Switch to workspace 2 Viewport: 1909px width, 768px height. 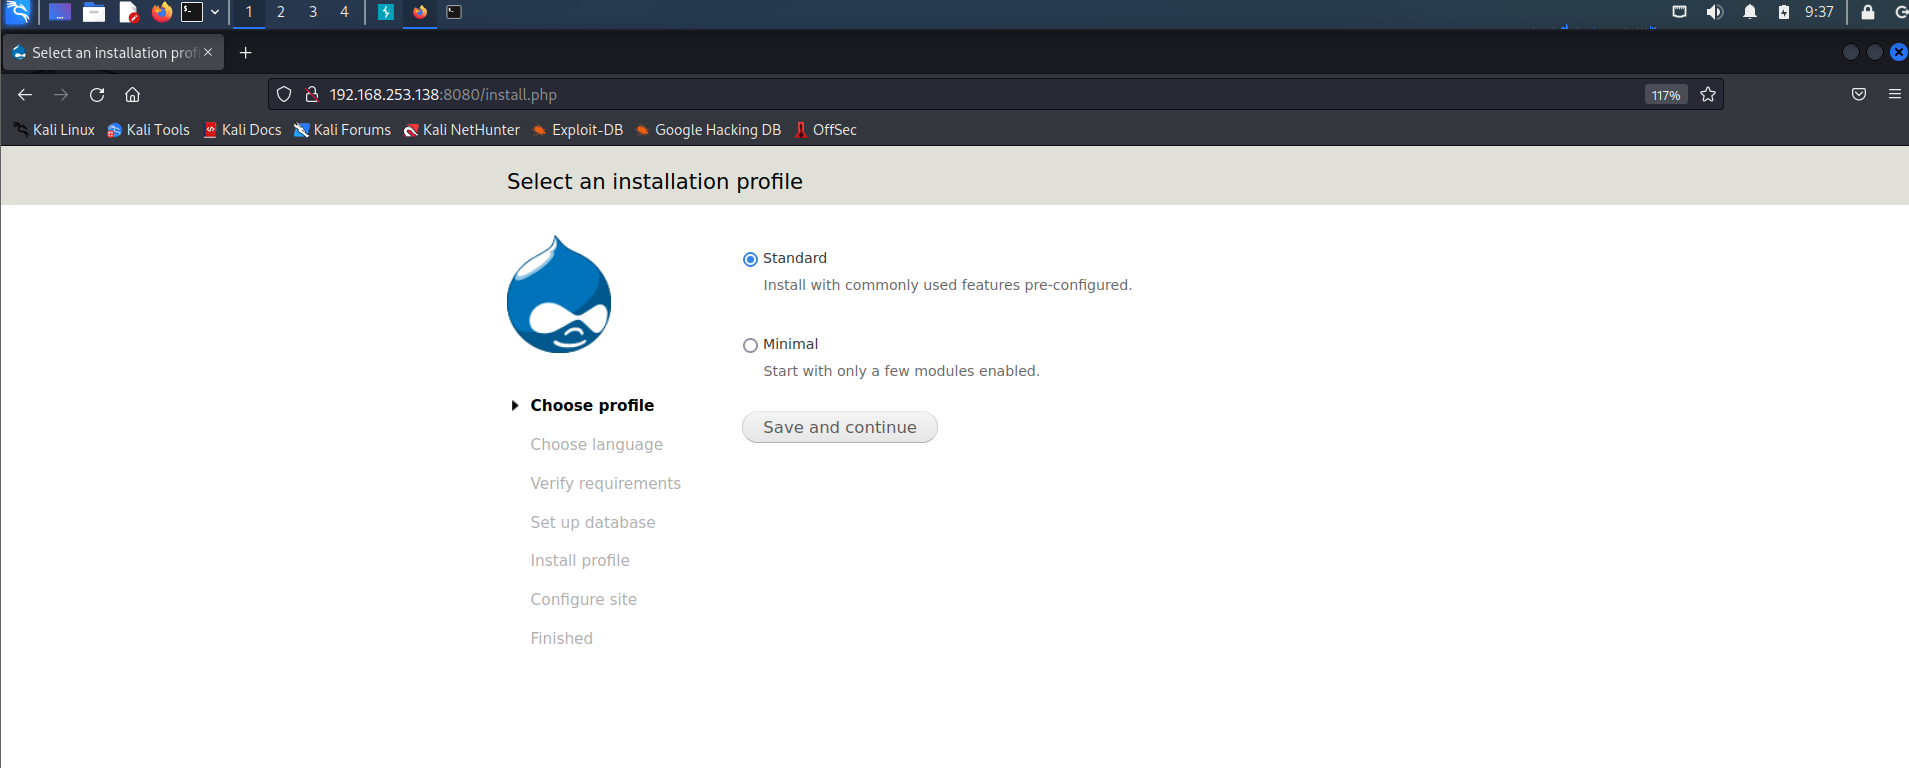coord(281,12)
